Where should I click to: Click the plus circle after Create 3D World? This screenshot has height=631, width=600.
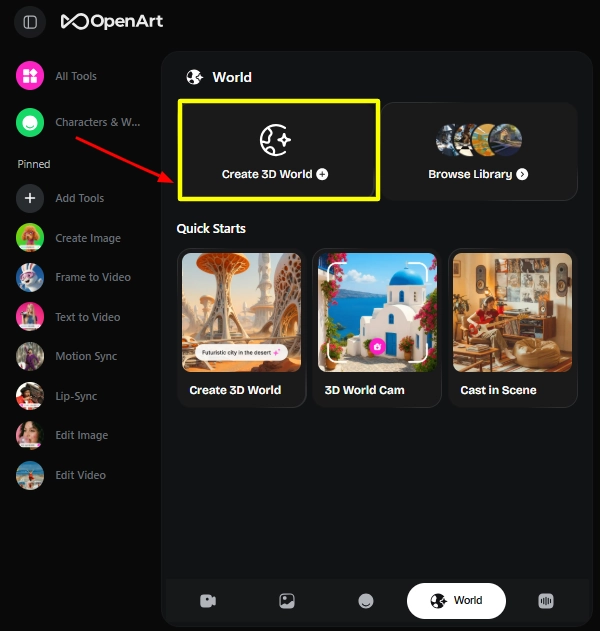click(x=322, y=174)
